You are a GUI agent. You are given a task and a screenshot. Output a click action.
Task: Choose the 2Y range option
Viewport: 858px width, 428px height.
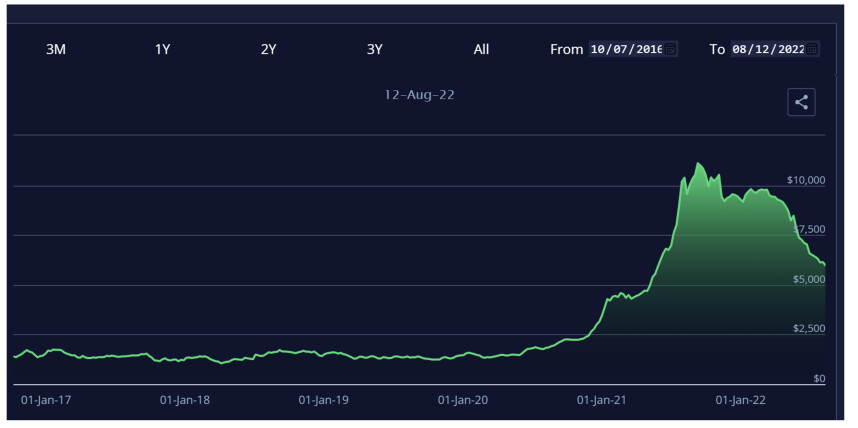[x=268, y=49]
